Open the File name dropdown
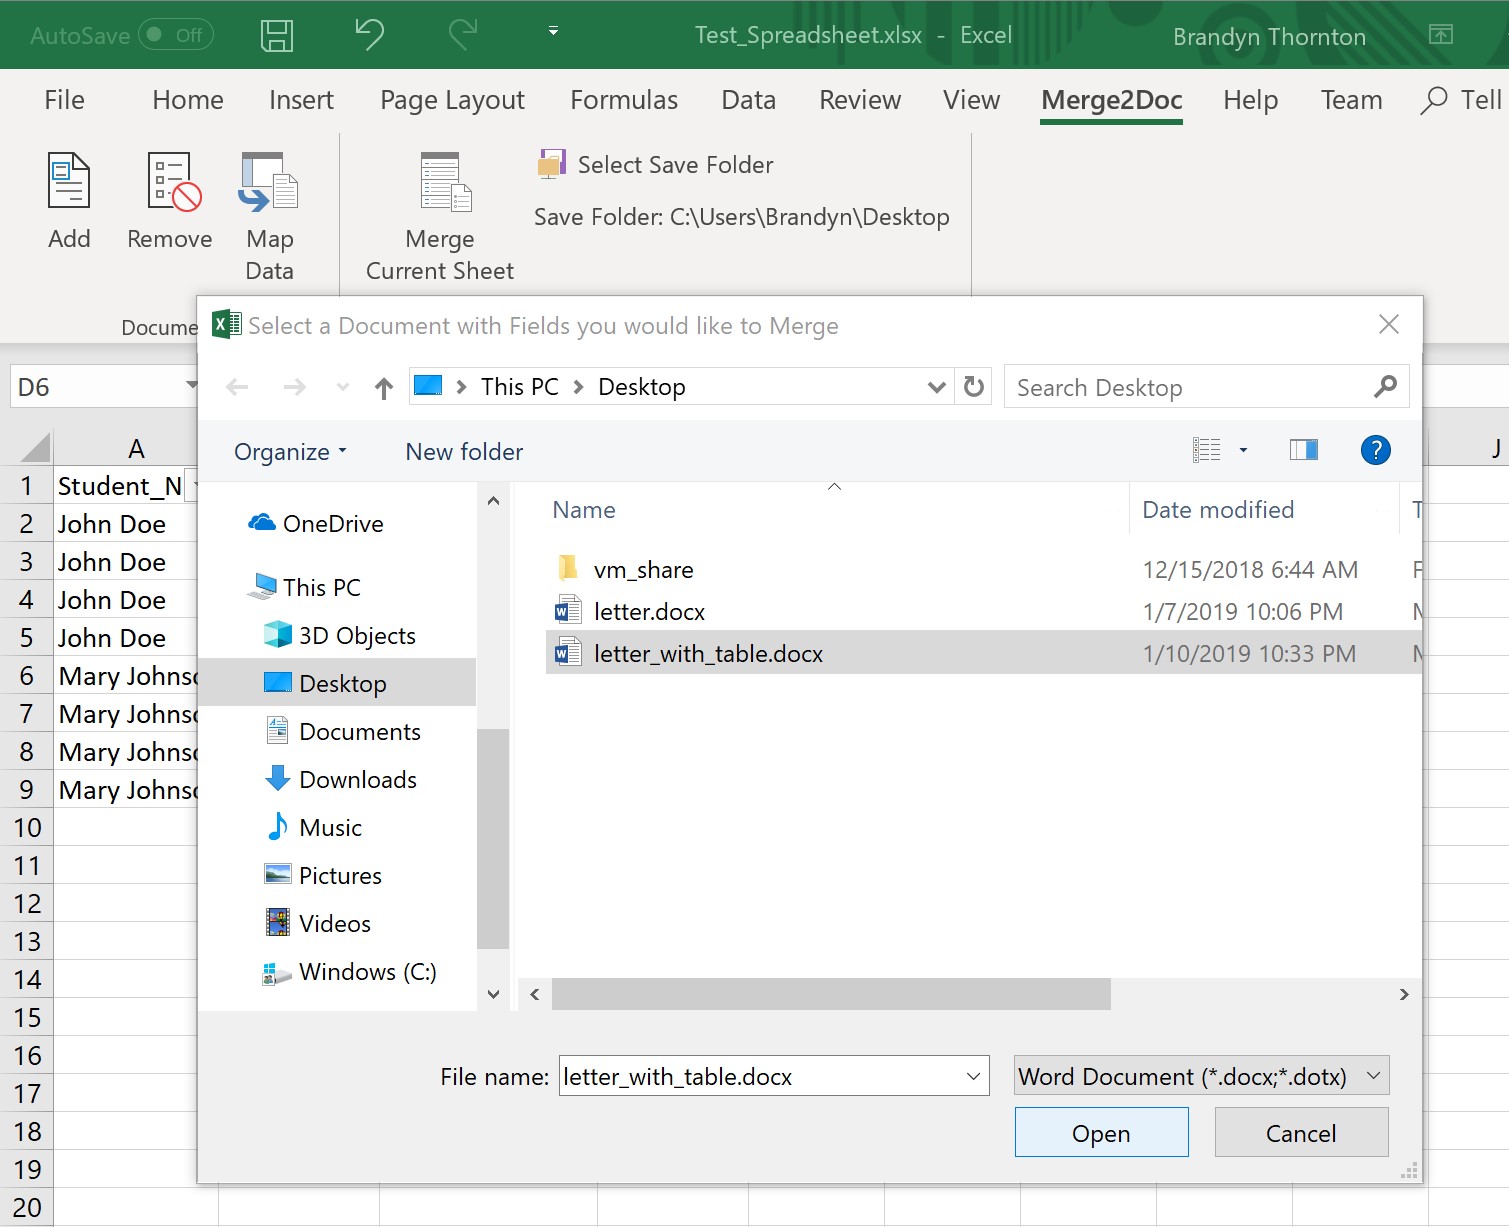 point(973,1076)
